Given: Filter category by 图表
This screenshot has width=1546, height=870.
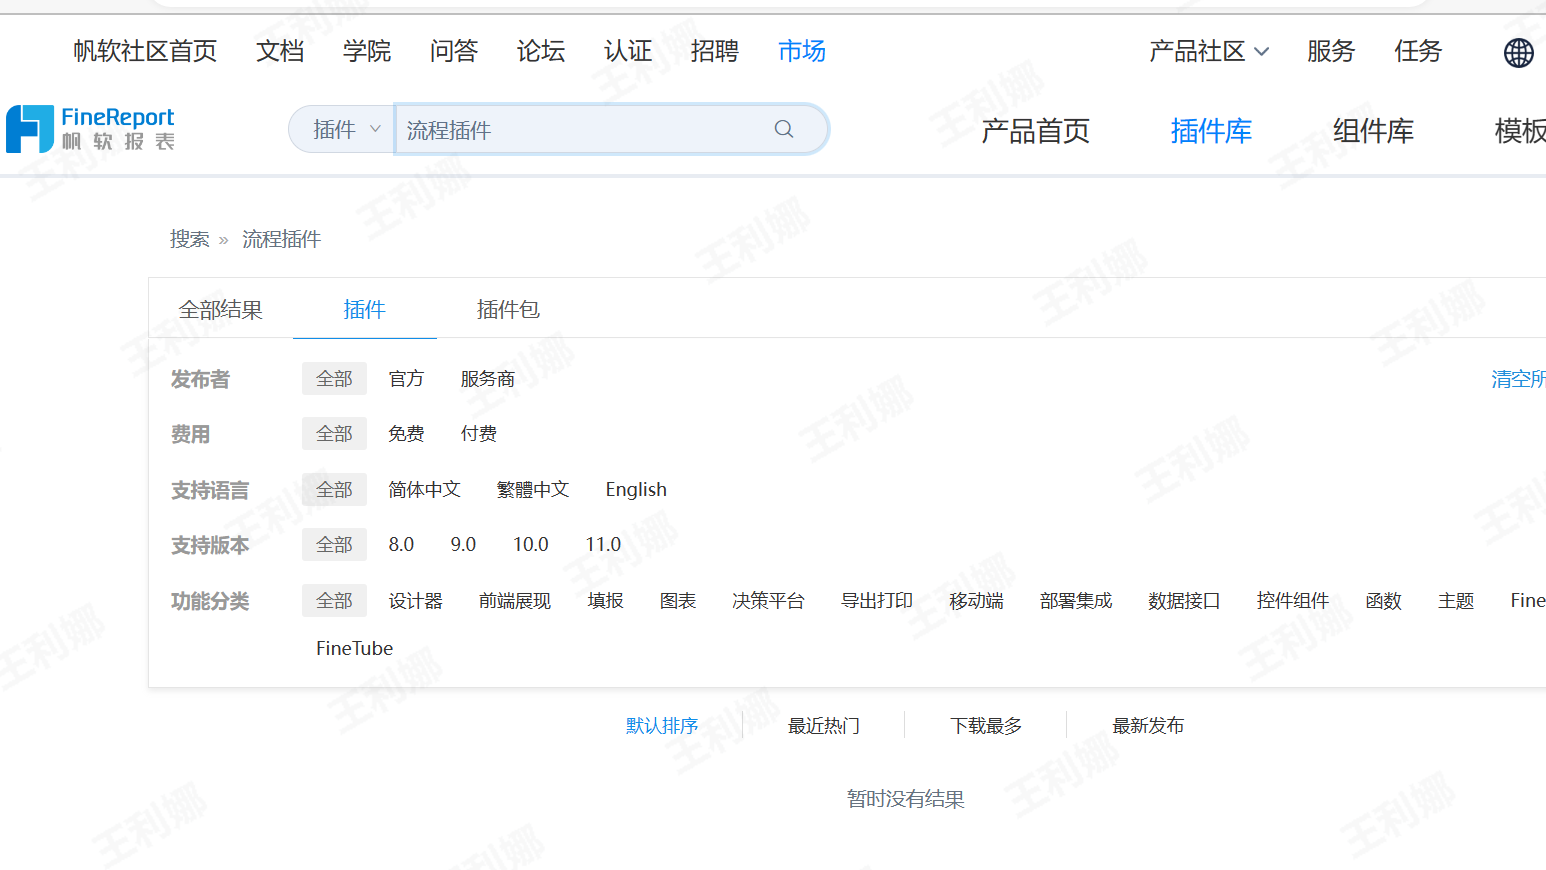Looking at the screenshot, I should click(678, 601).
